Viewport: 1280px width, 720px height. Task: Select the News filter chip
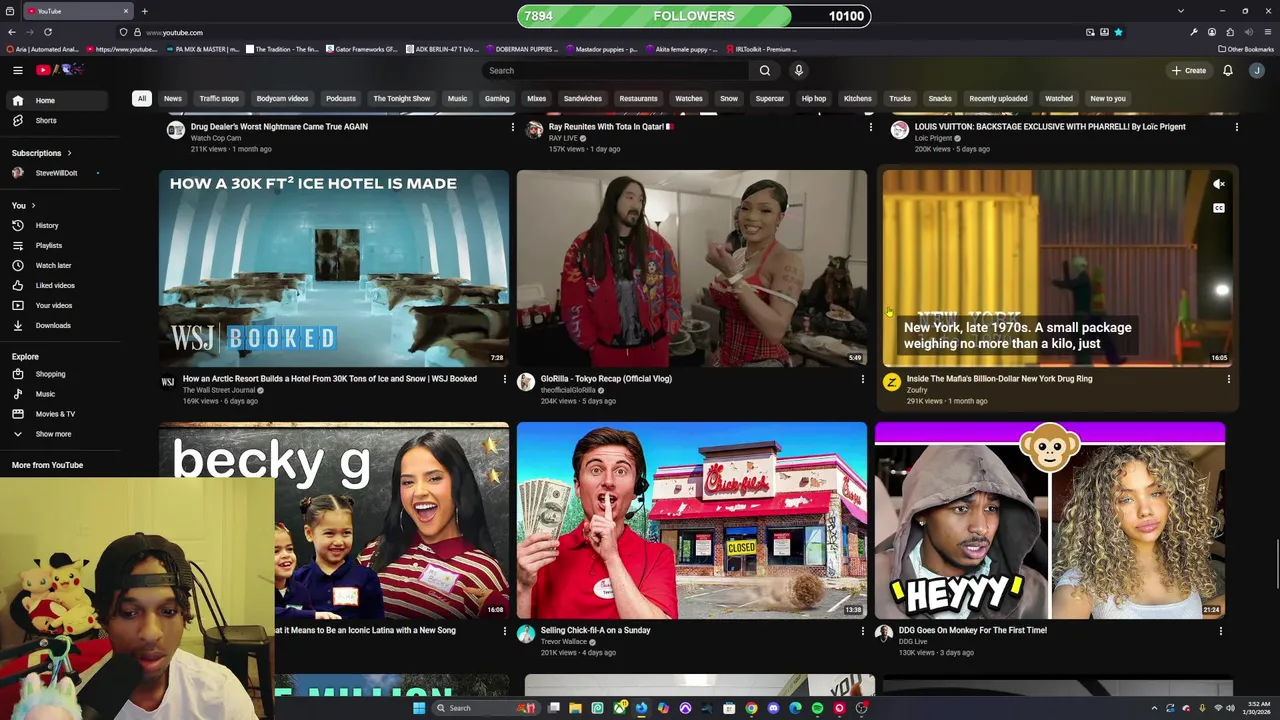pos(173,99)
